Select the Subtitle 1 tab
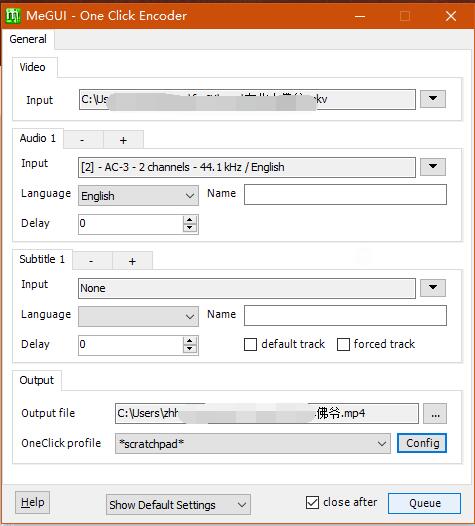Image resolution: width=475 pixels, height=526 pixels. tap(42, 259)
